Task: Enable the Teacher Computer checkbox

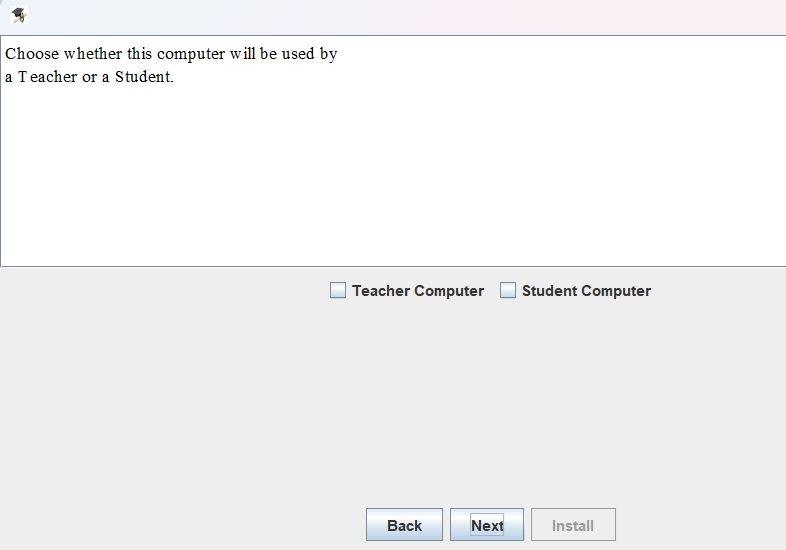Action: (338, 290)
